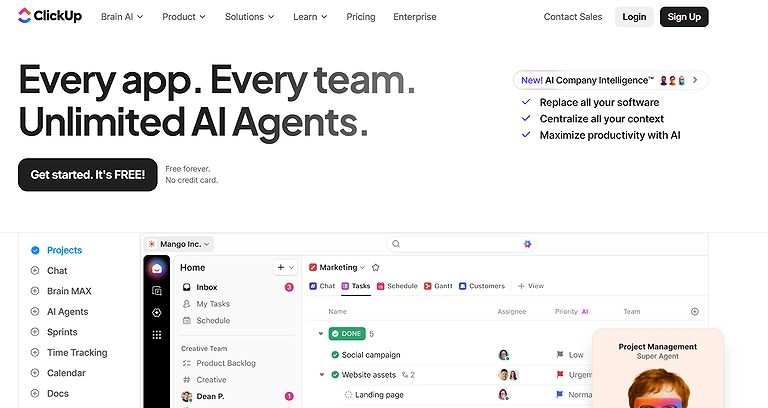Click Get started. It's FREE! button

pyautogui.click(x=88, y=174)
